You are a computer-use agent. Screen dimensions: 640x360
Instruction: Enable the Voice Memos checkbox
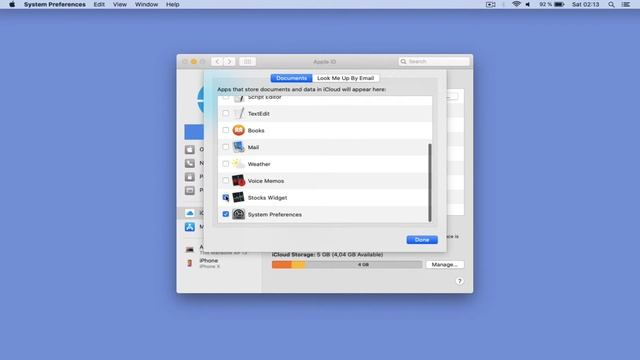click(x=226, y=180)
